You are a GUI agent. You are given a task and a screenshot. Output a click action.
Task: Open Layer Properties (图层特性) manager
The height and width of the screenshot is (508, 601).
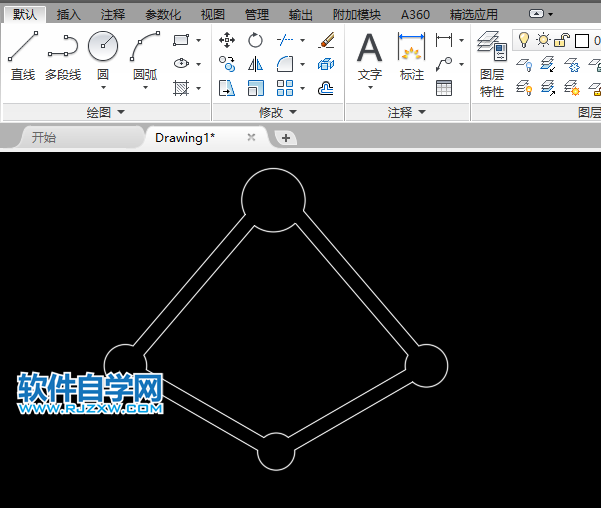click(491, 63)
